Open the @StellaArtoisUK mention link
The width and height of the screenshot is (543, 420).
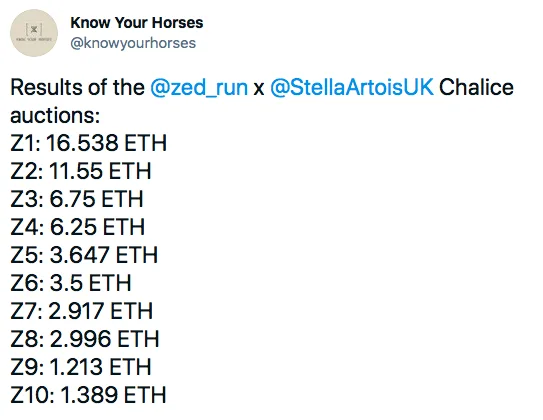coord(351,87)
